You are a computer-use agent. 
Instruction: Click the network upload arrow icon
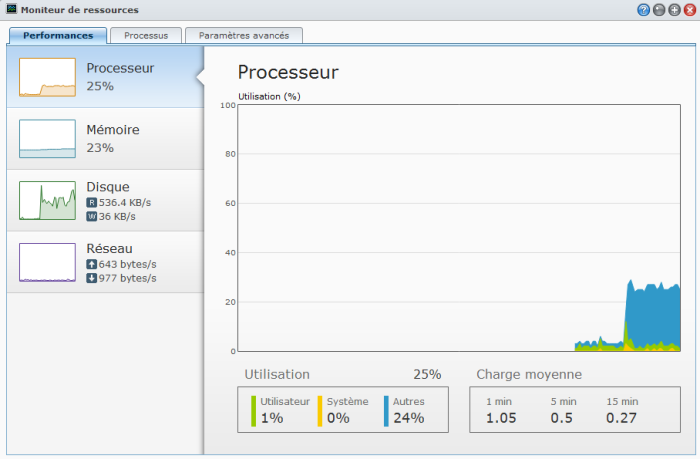click(92, 264)
